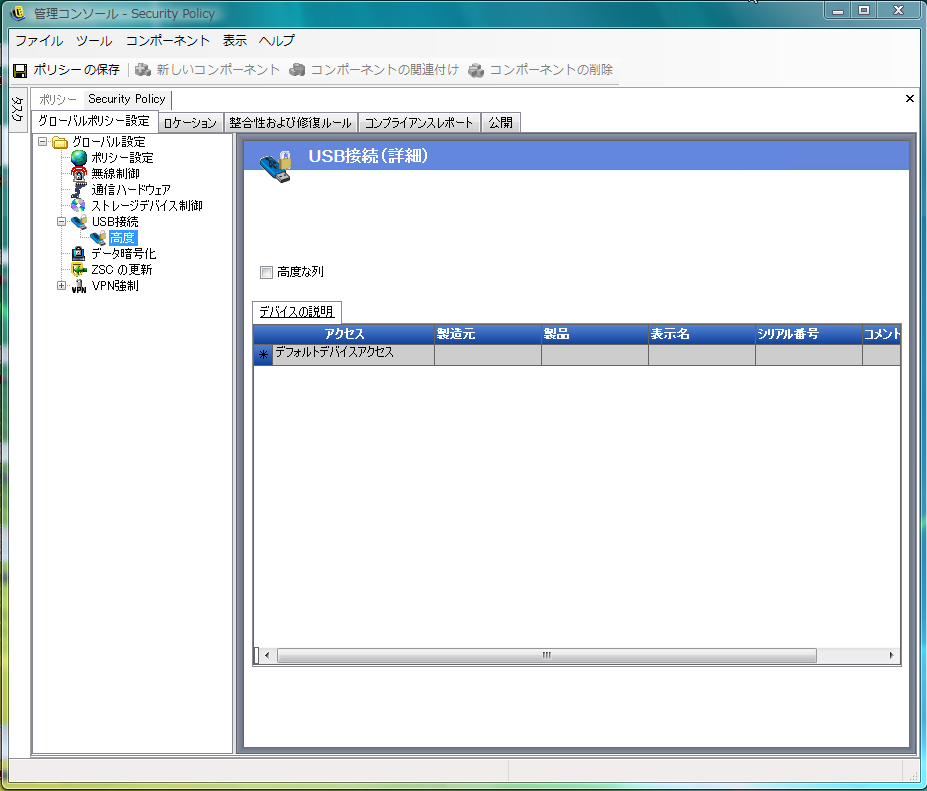Select the デバイスの説明 tab

point(297,312)
